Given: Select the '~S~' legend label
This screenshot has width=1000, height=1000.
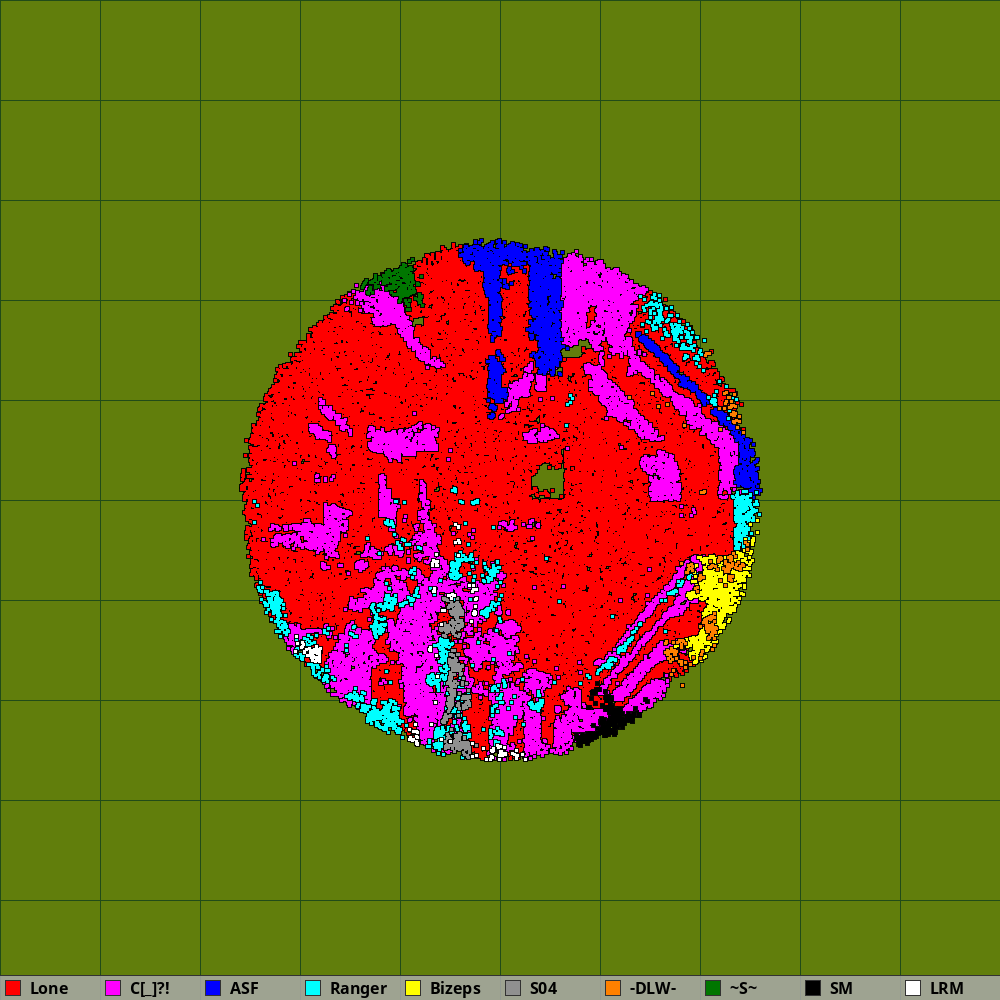Looking at the screenshot, I should (x=744, y=989).
